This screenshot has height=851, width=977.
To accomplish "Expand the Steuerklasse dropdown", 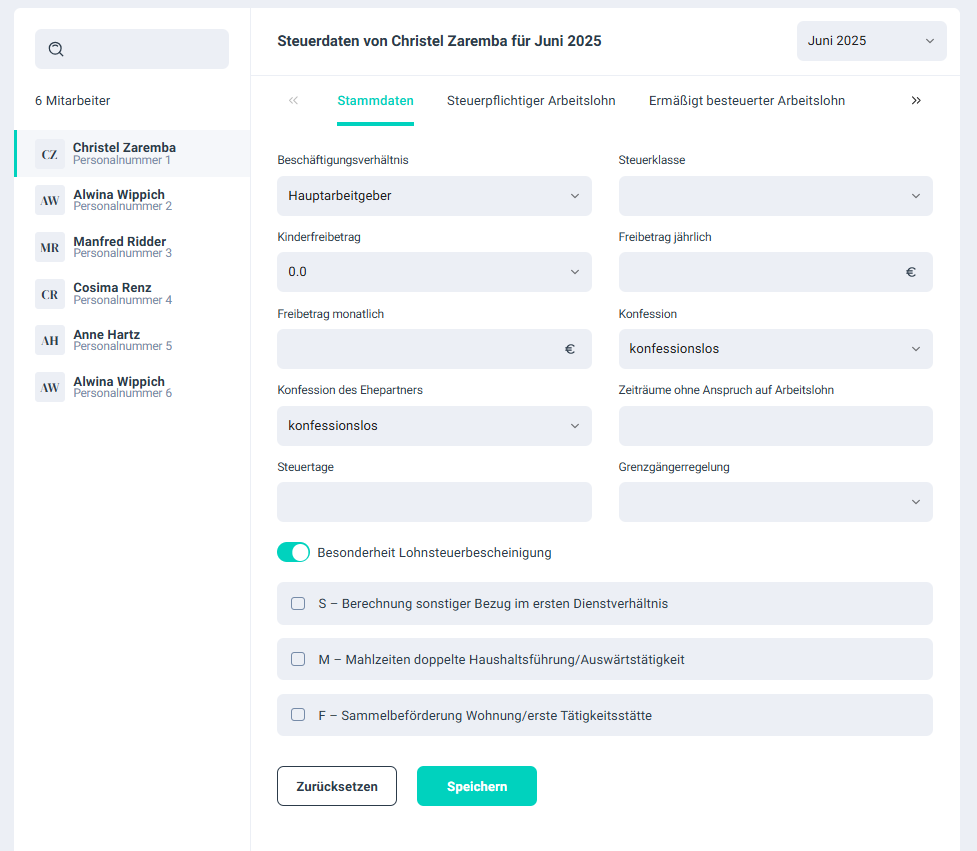I will coord(775,196).
